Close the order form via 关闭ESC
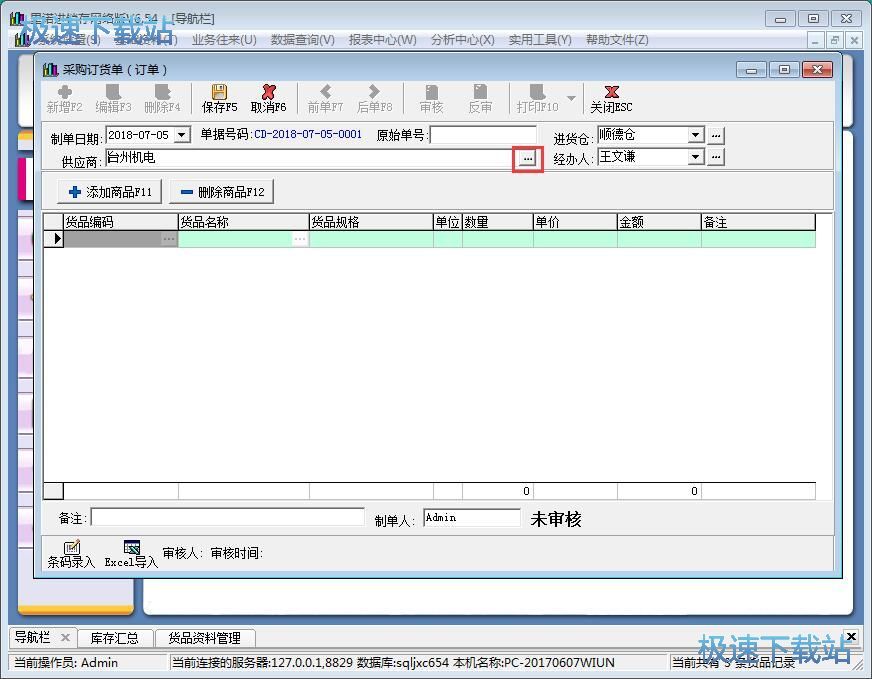Image resolution: width=872 pixels, height=679 pixels. pyautogui.click(x=611, y=99)
